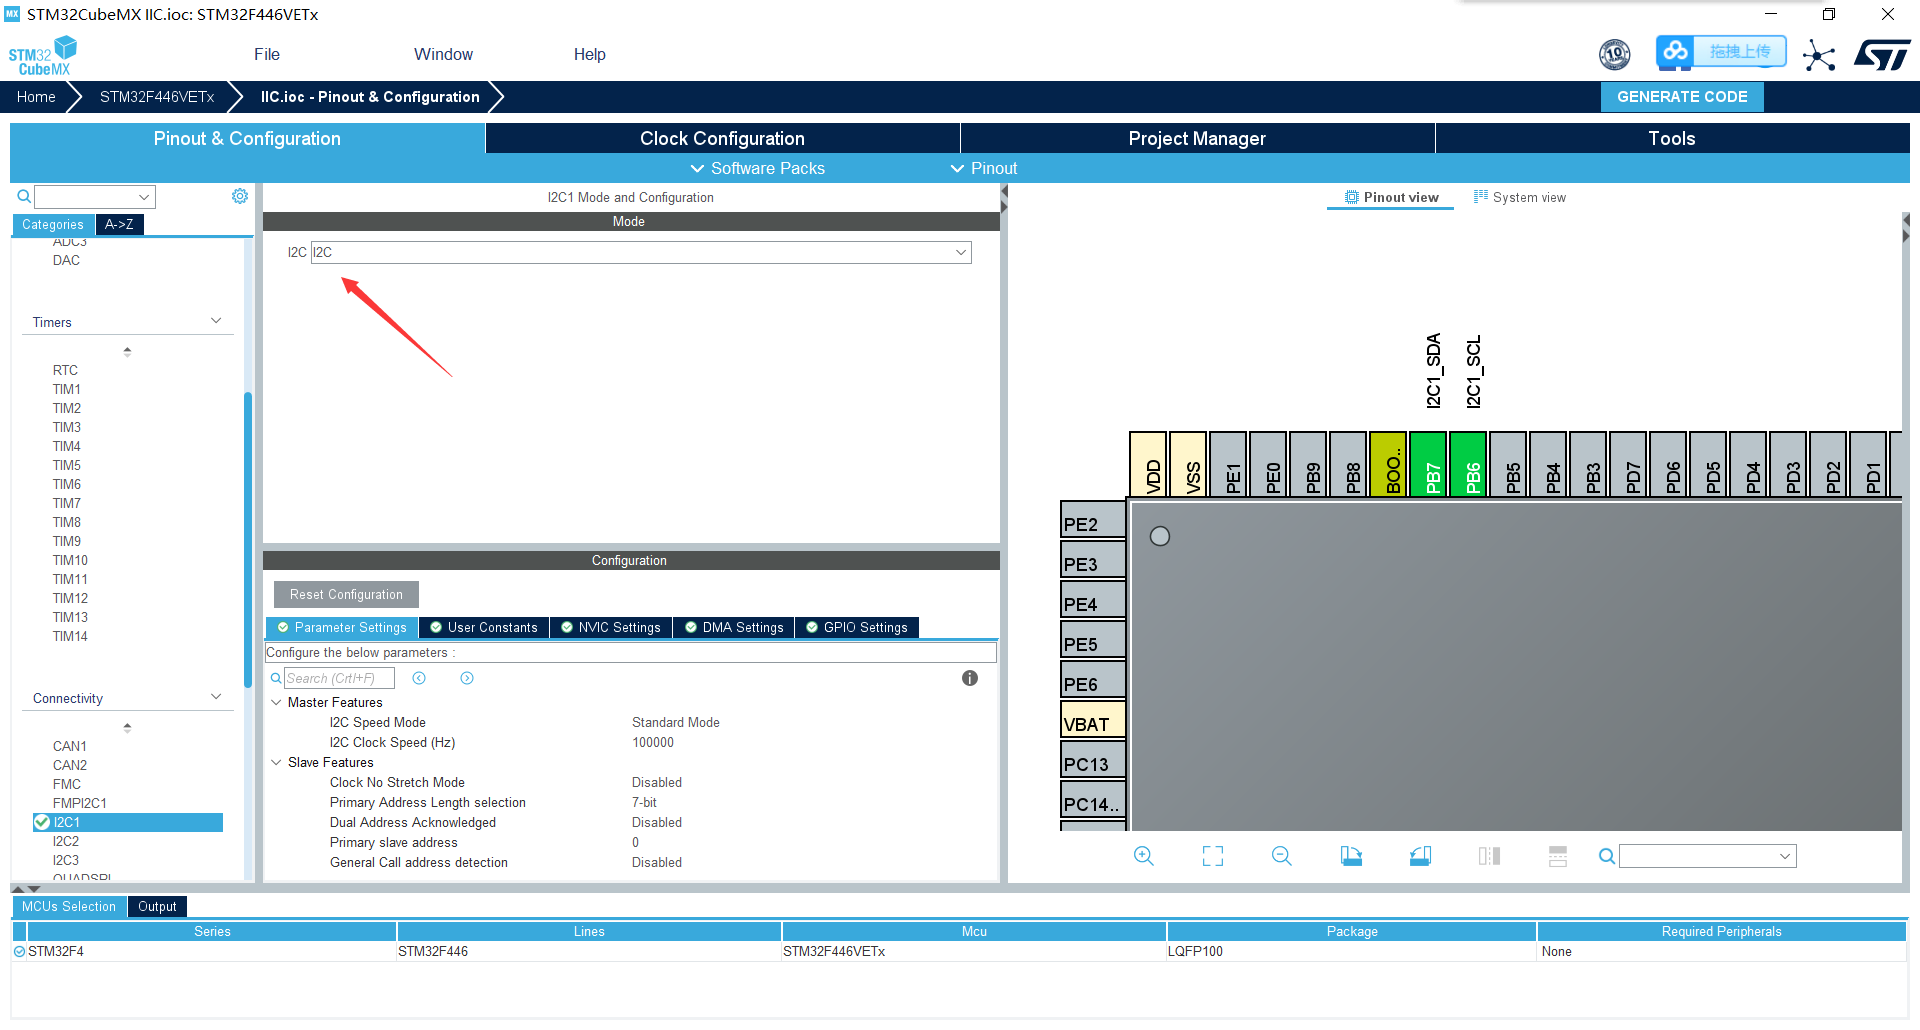1920x1030 pixels.
Task: Click the I2C1 enabled check icon
Action: [x=42, y=822]
